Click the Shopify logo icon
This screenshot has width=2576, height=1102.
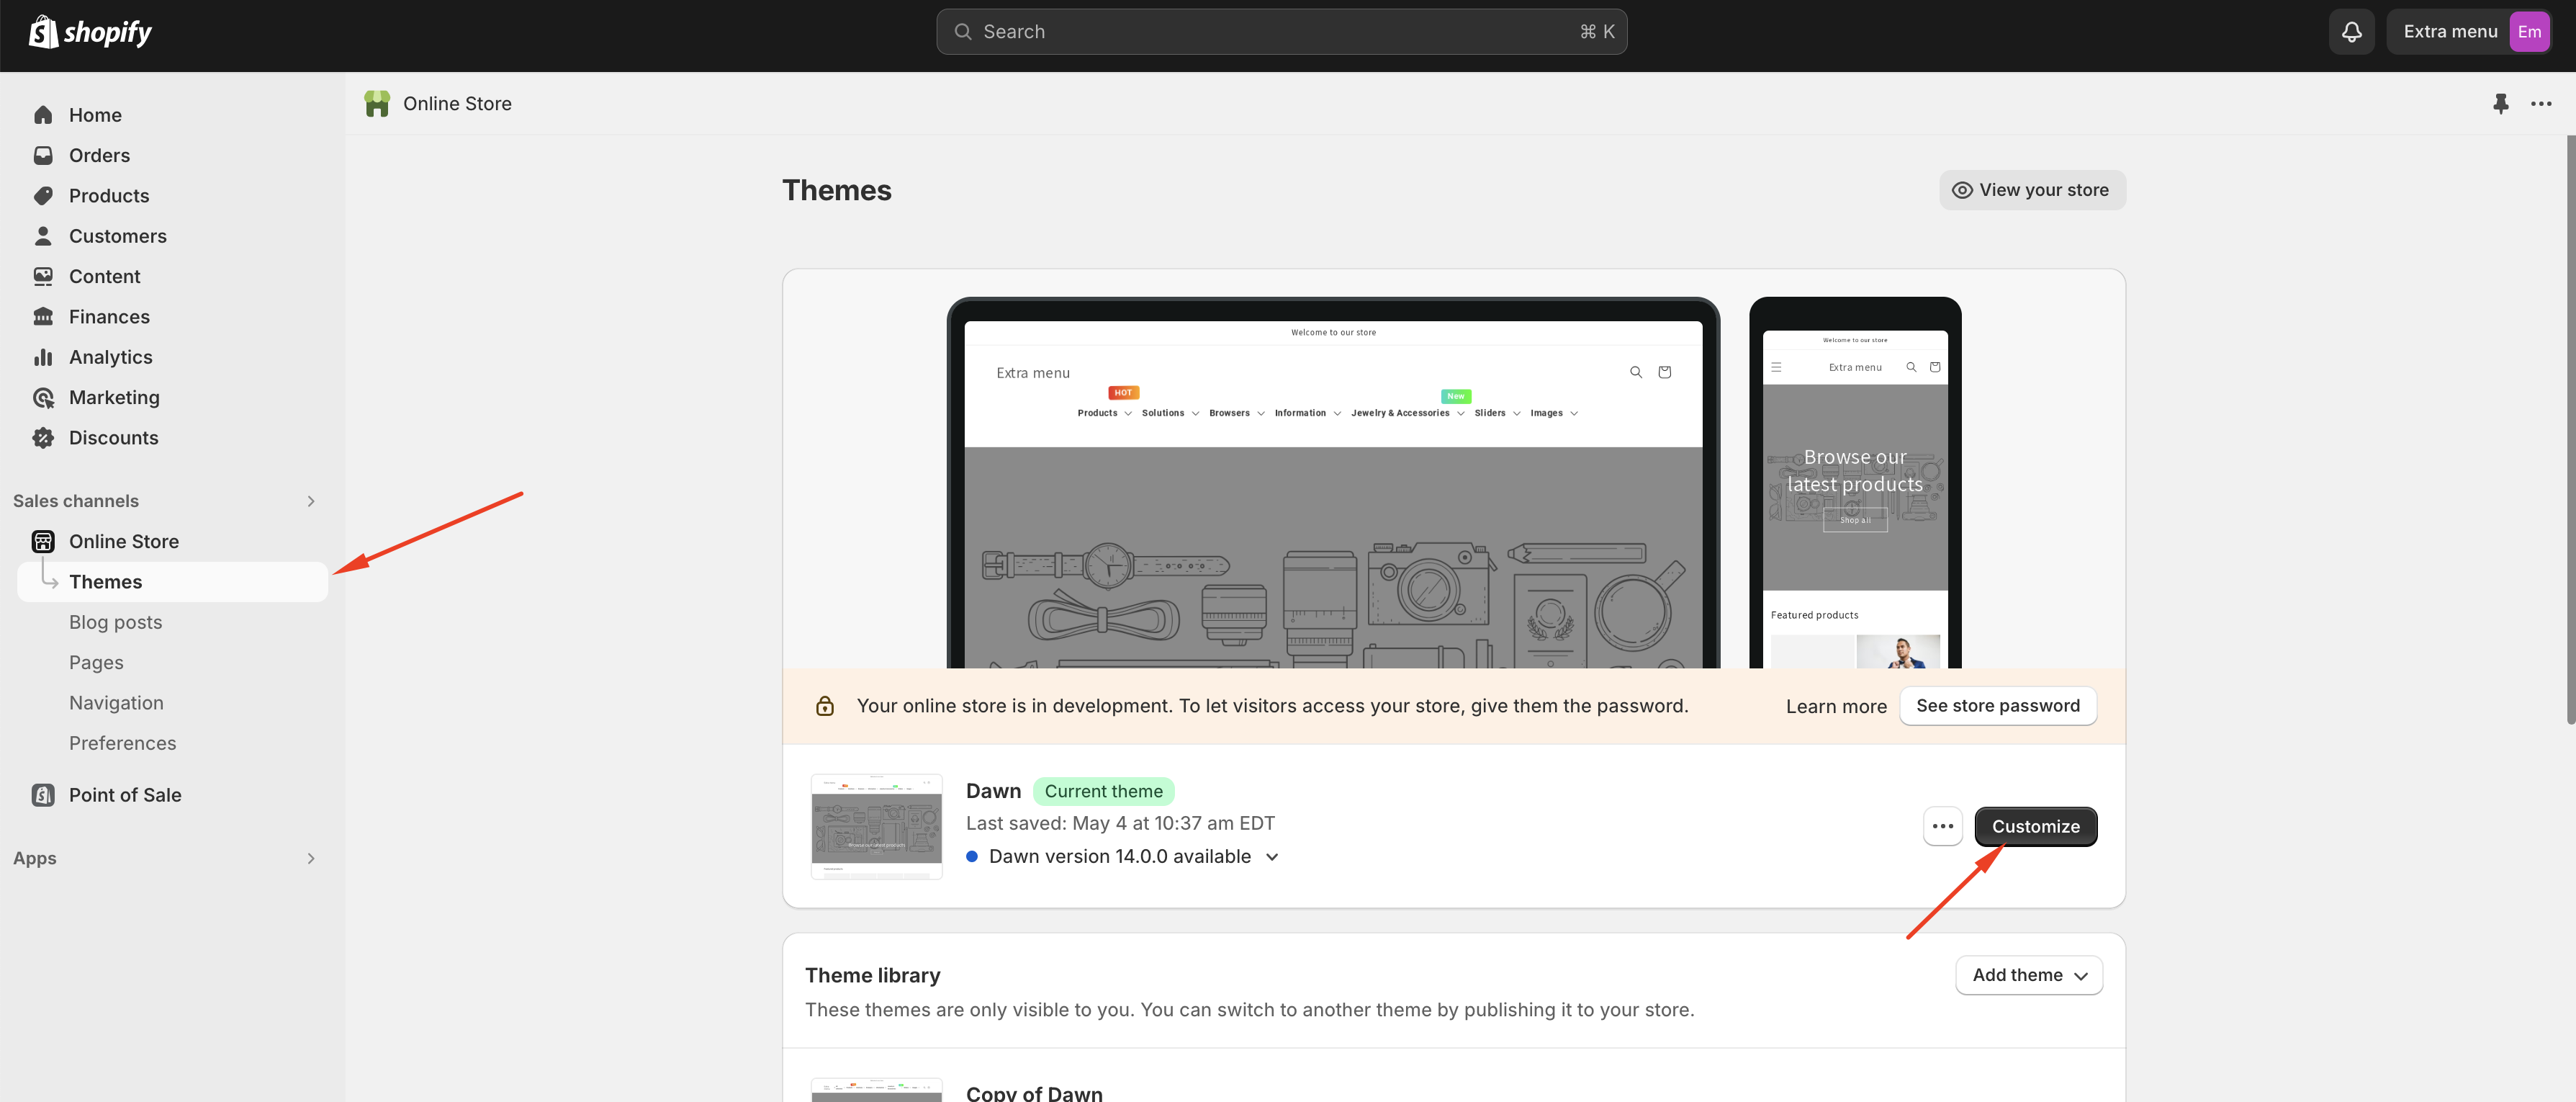[43, 32]
